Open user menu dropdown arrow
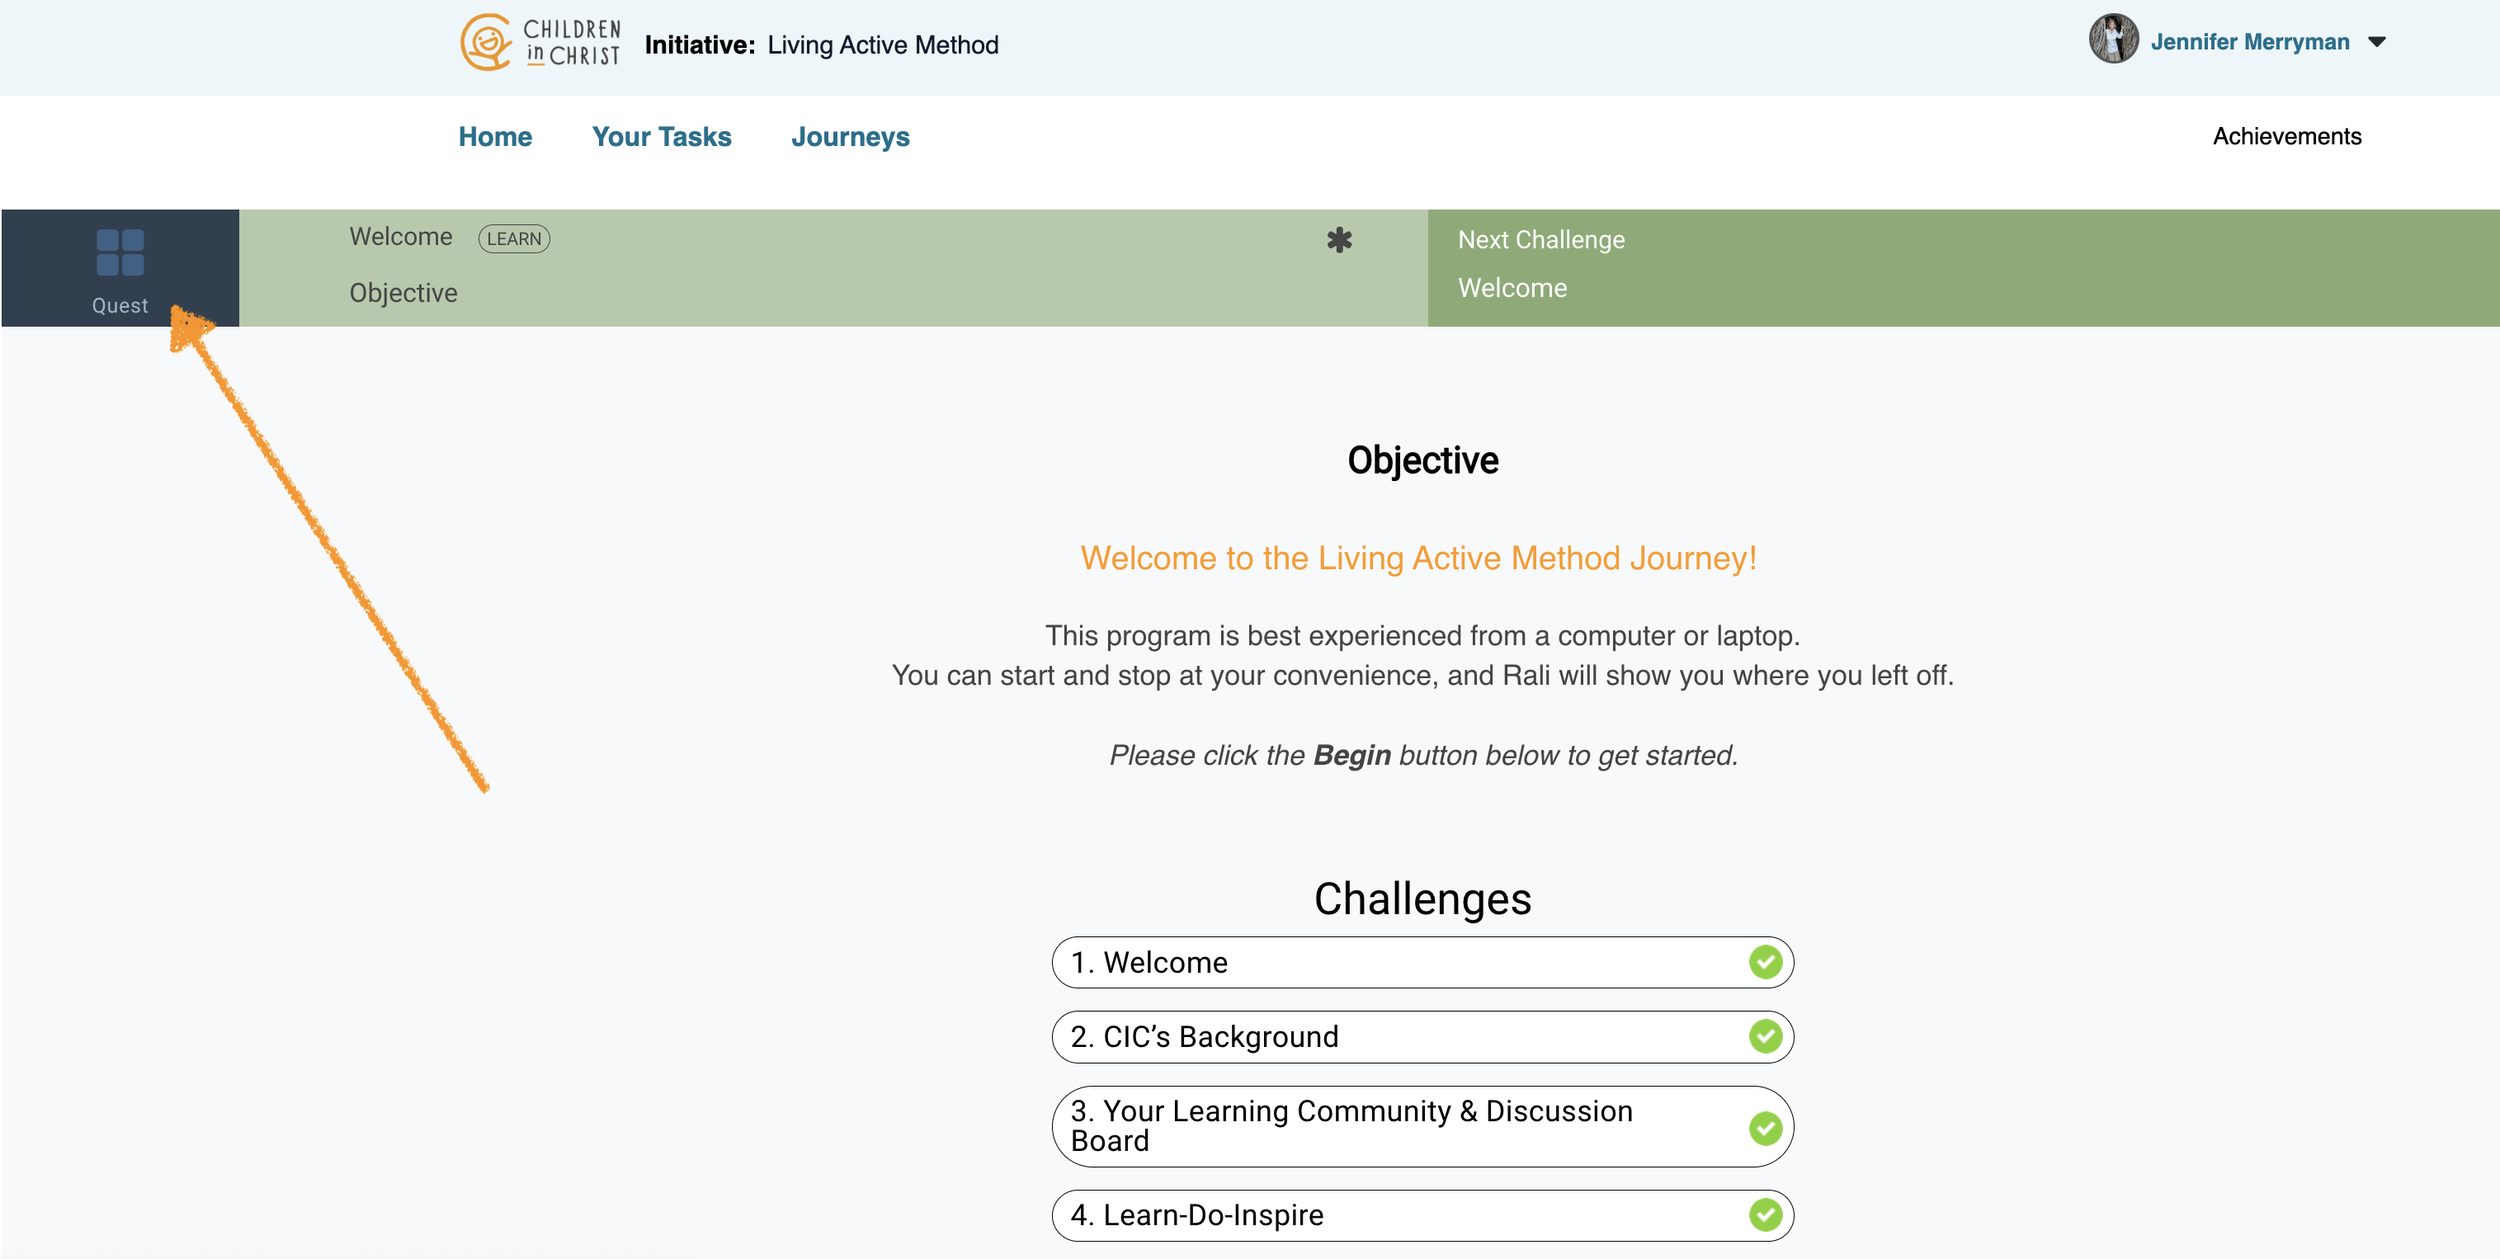 tap(2377, 42)
